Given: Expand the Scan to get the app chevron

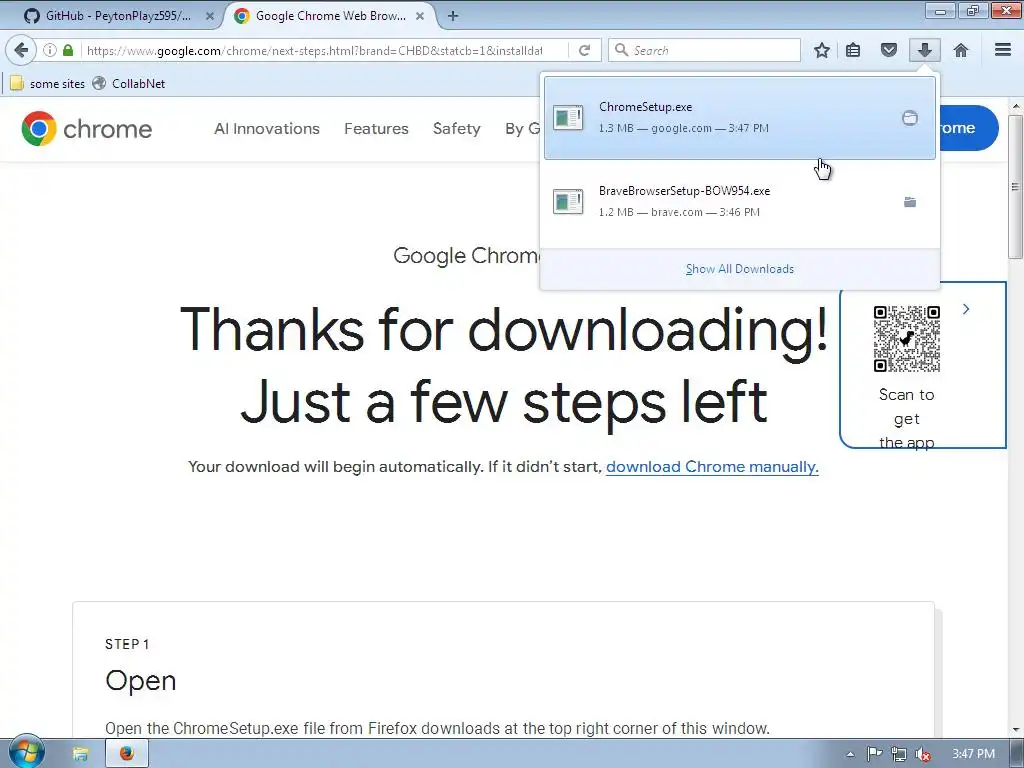Looking at the screenshot, I should (x=966, y=309).
